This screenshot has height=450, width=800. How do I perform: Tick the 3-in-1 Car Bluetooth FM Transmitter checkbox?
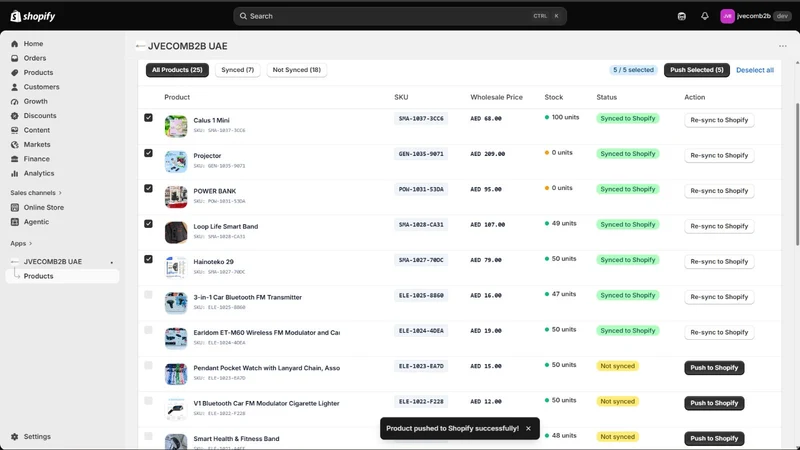148,294
